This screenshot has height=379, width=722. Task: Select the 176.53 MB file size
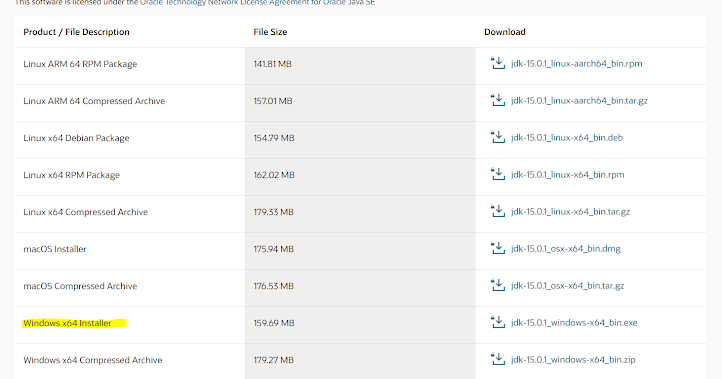click(274, 286)
